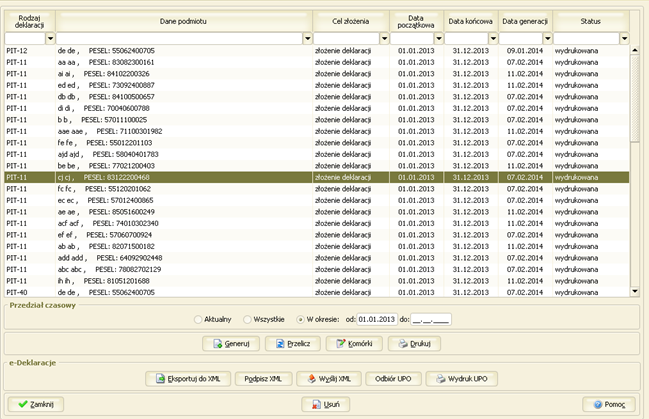The width and height of the screenshot is (649, 419).
Task: Close the window with Zamknij
Action: 36,404
